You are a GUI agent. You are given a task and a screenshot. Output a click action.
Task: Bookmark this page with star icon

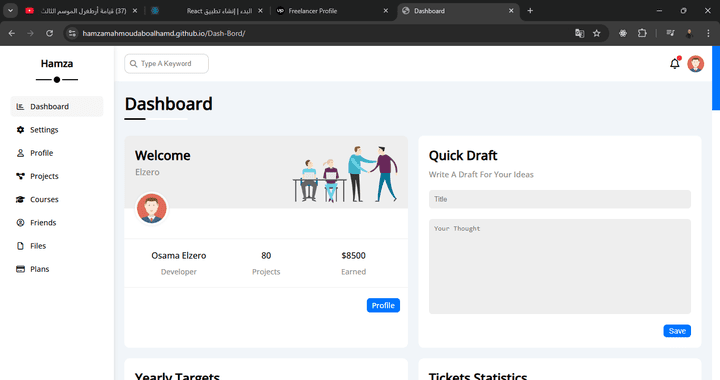pyautogui.click(x=596, y=33)
